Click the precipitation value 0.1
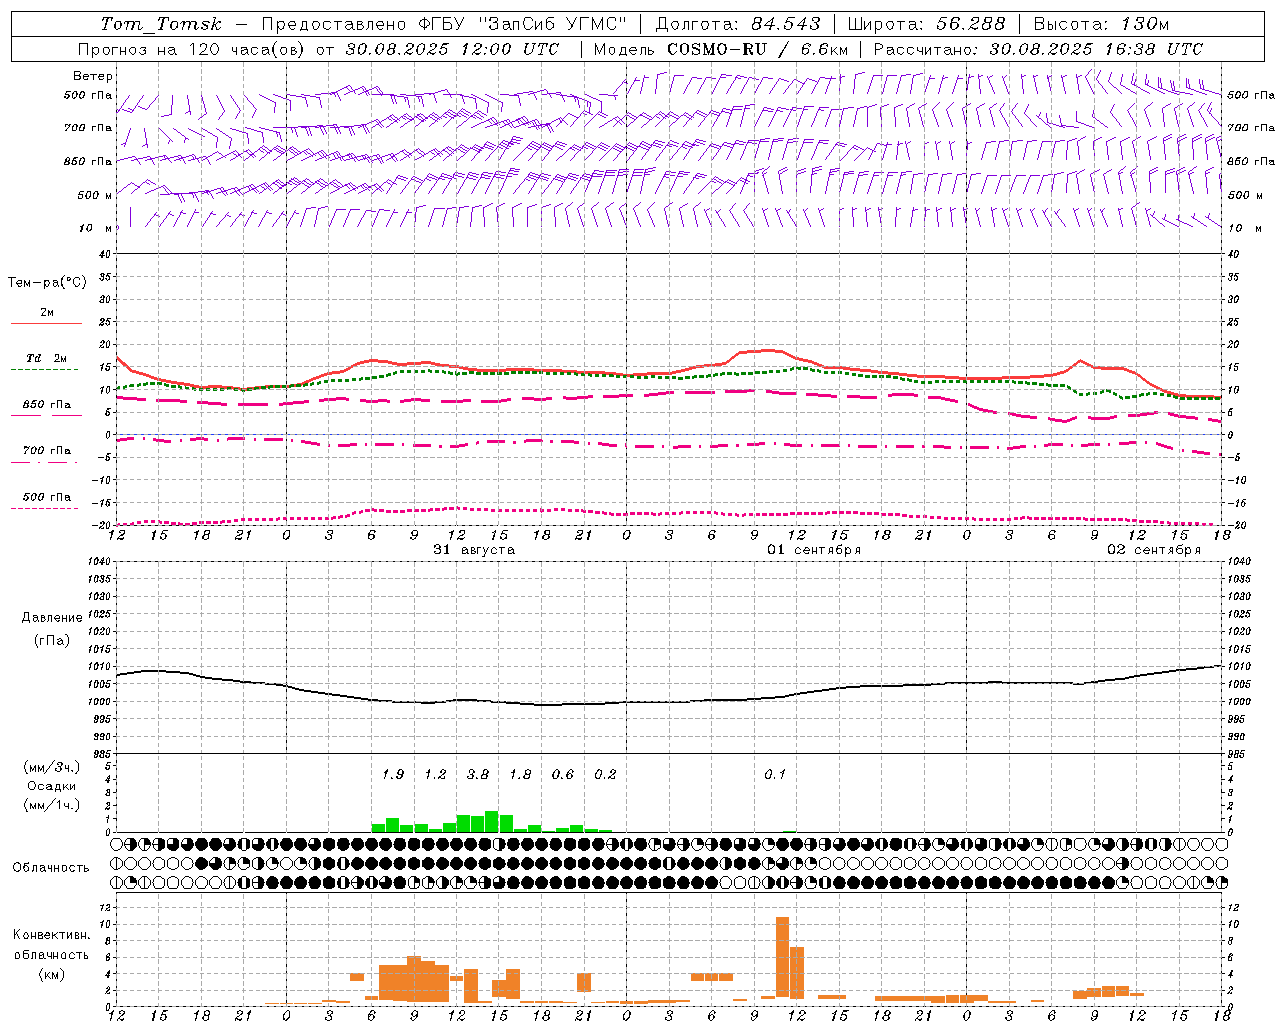Screen dimensions: 1280x1024 pos(775,775)
